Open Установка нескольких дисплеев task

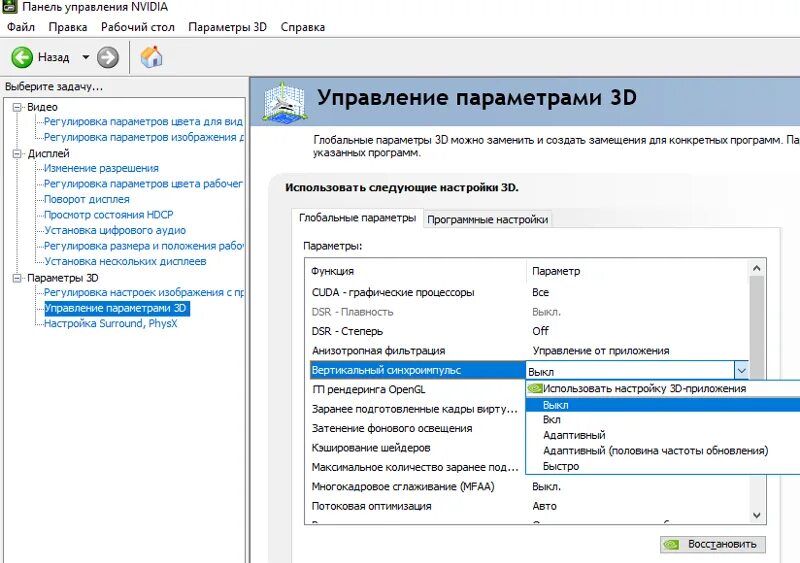point(125,261)
